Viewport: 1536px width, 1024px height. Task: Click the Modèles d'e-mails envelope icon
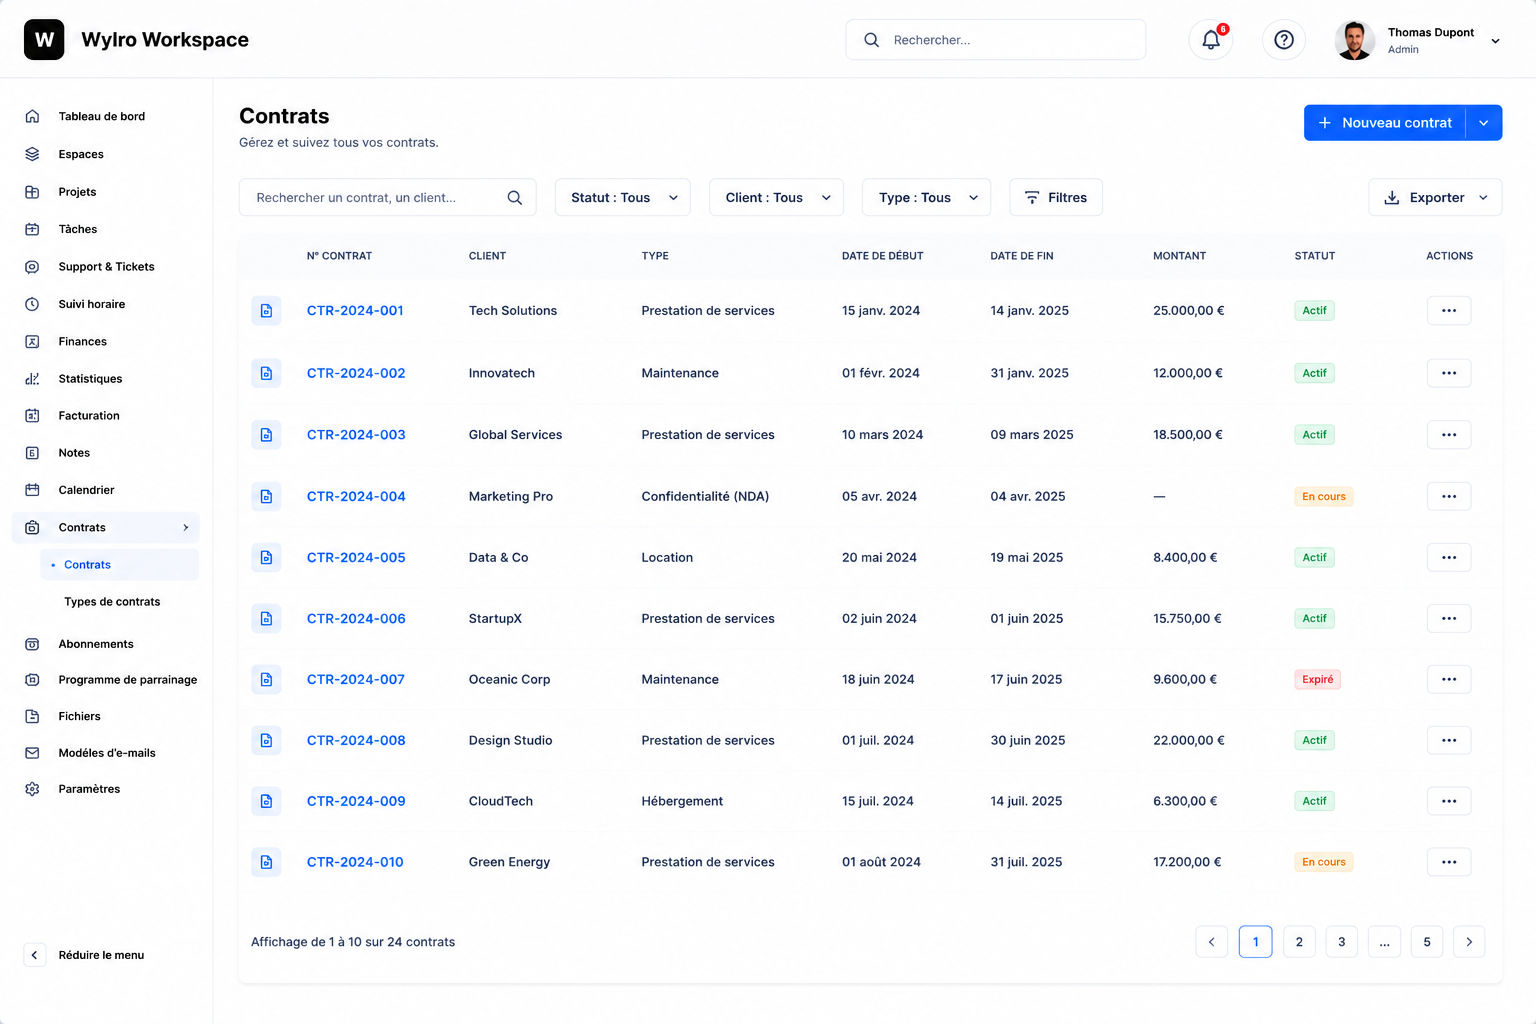click(32, 753)
